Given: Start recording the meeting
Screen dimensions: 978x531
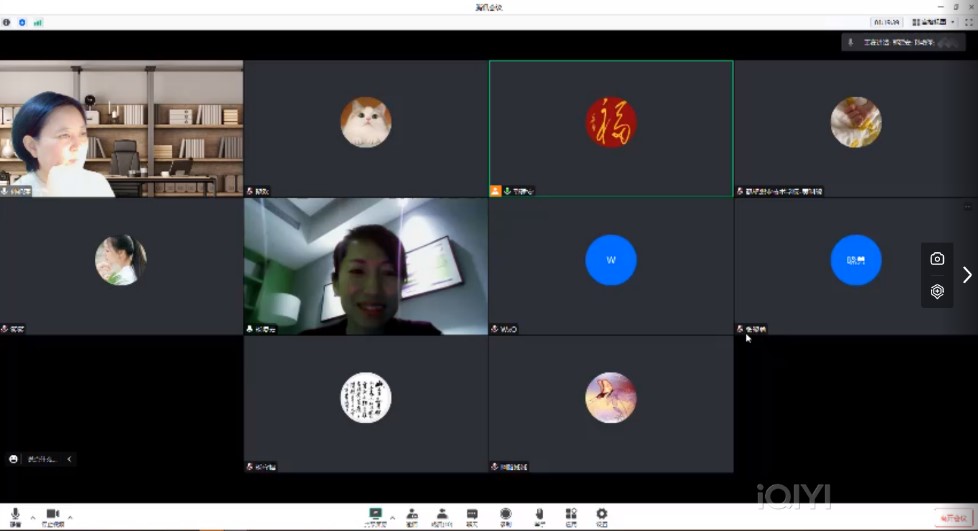Looking at the screenshot, I should [x=506, y=514].
